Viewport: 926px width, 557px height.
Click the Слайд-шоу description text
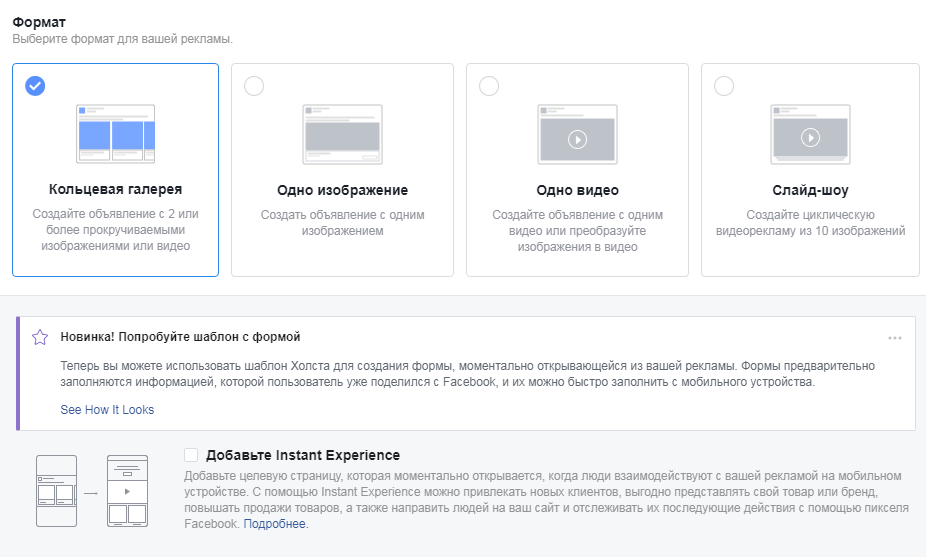click(810, 223)
